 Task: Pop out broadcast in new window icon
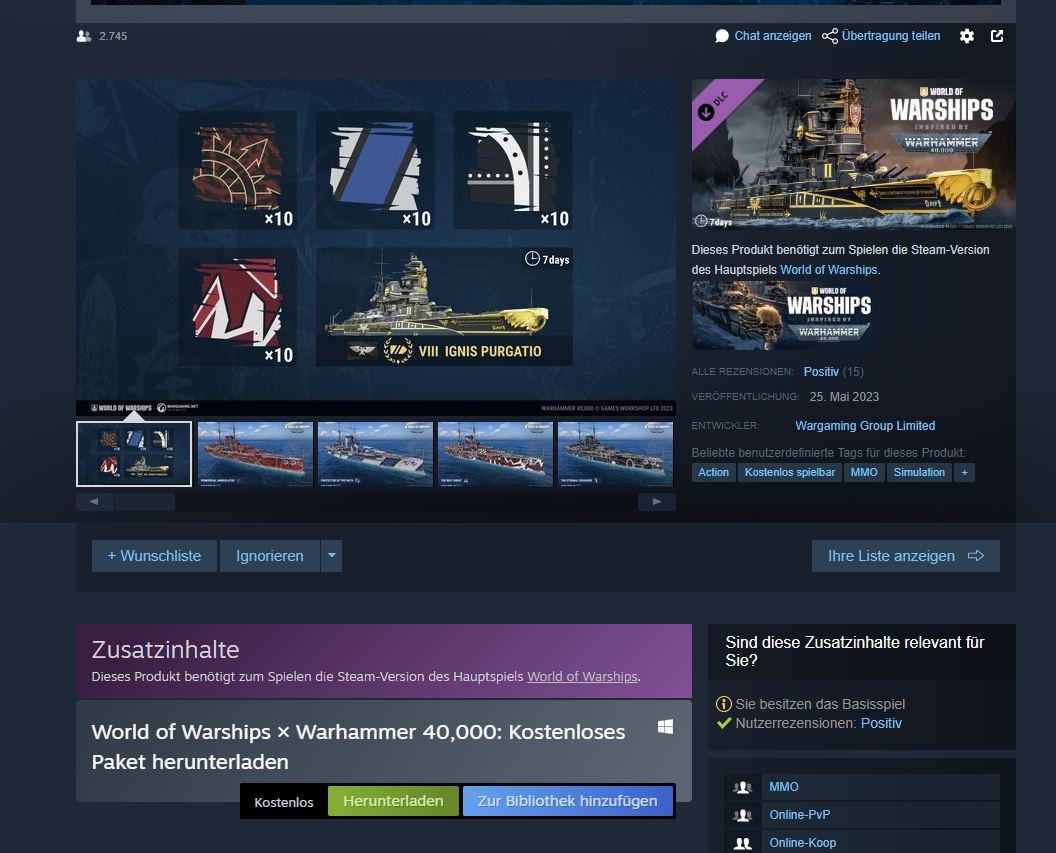[x=997, y=36]
